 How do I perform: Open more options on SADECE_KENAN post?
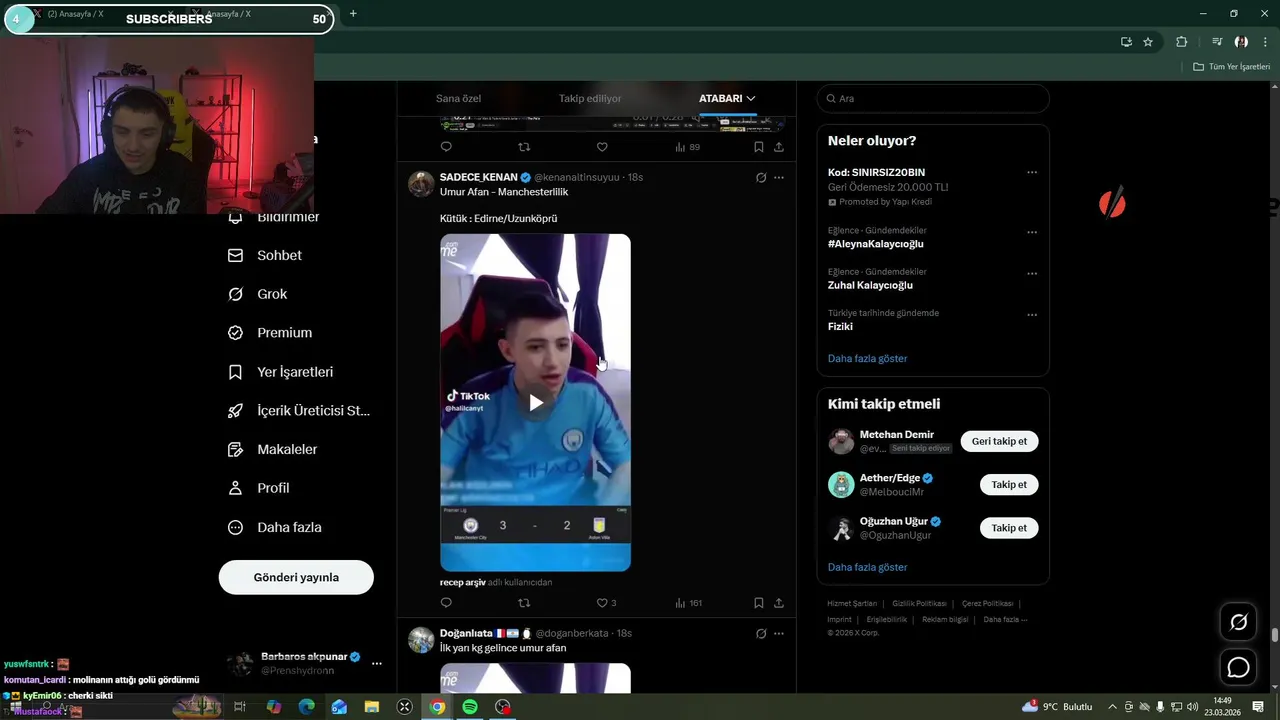click(779, 178)
